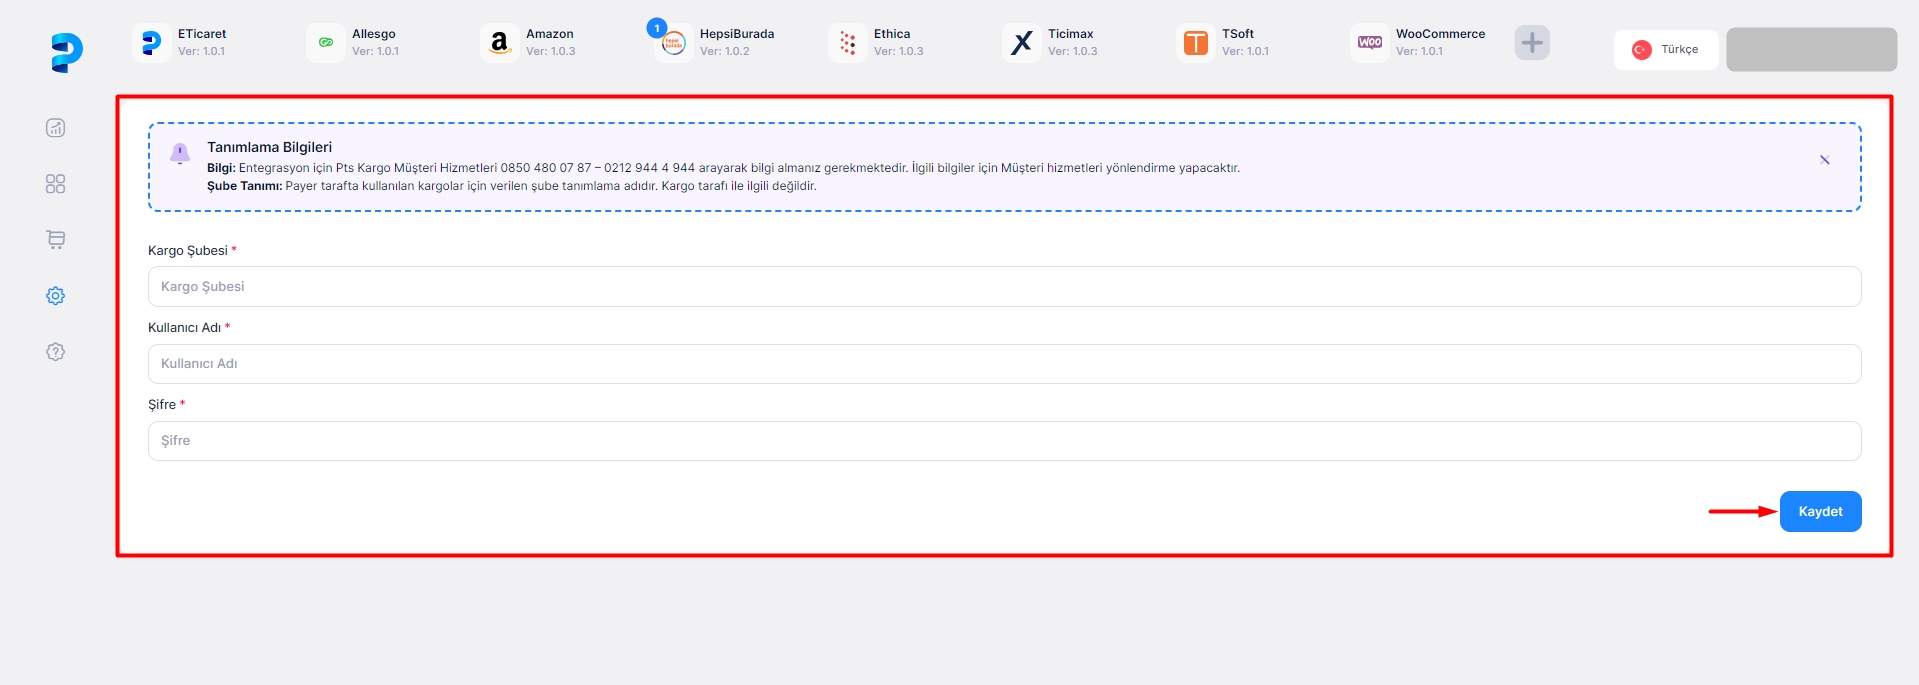Click the four-squares modules icon in sidebar
The image size is (1919, 685).
tap(56, 184)
